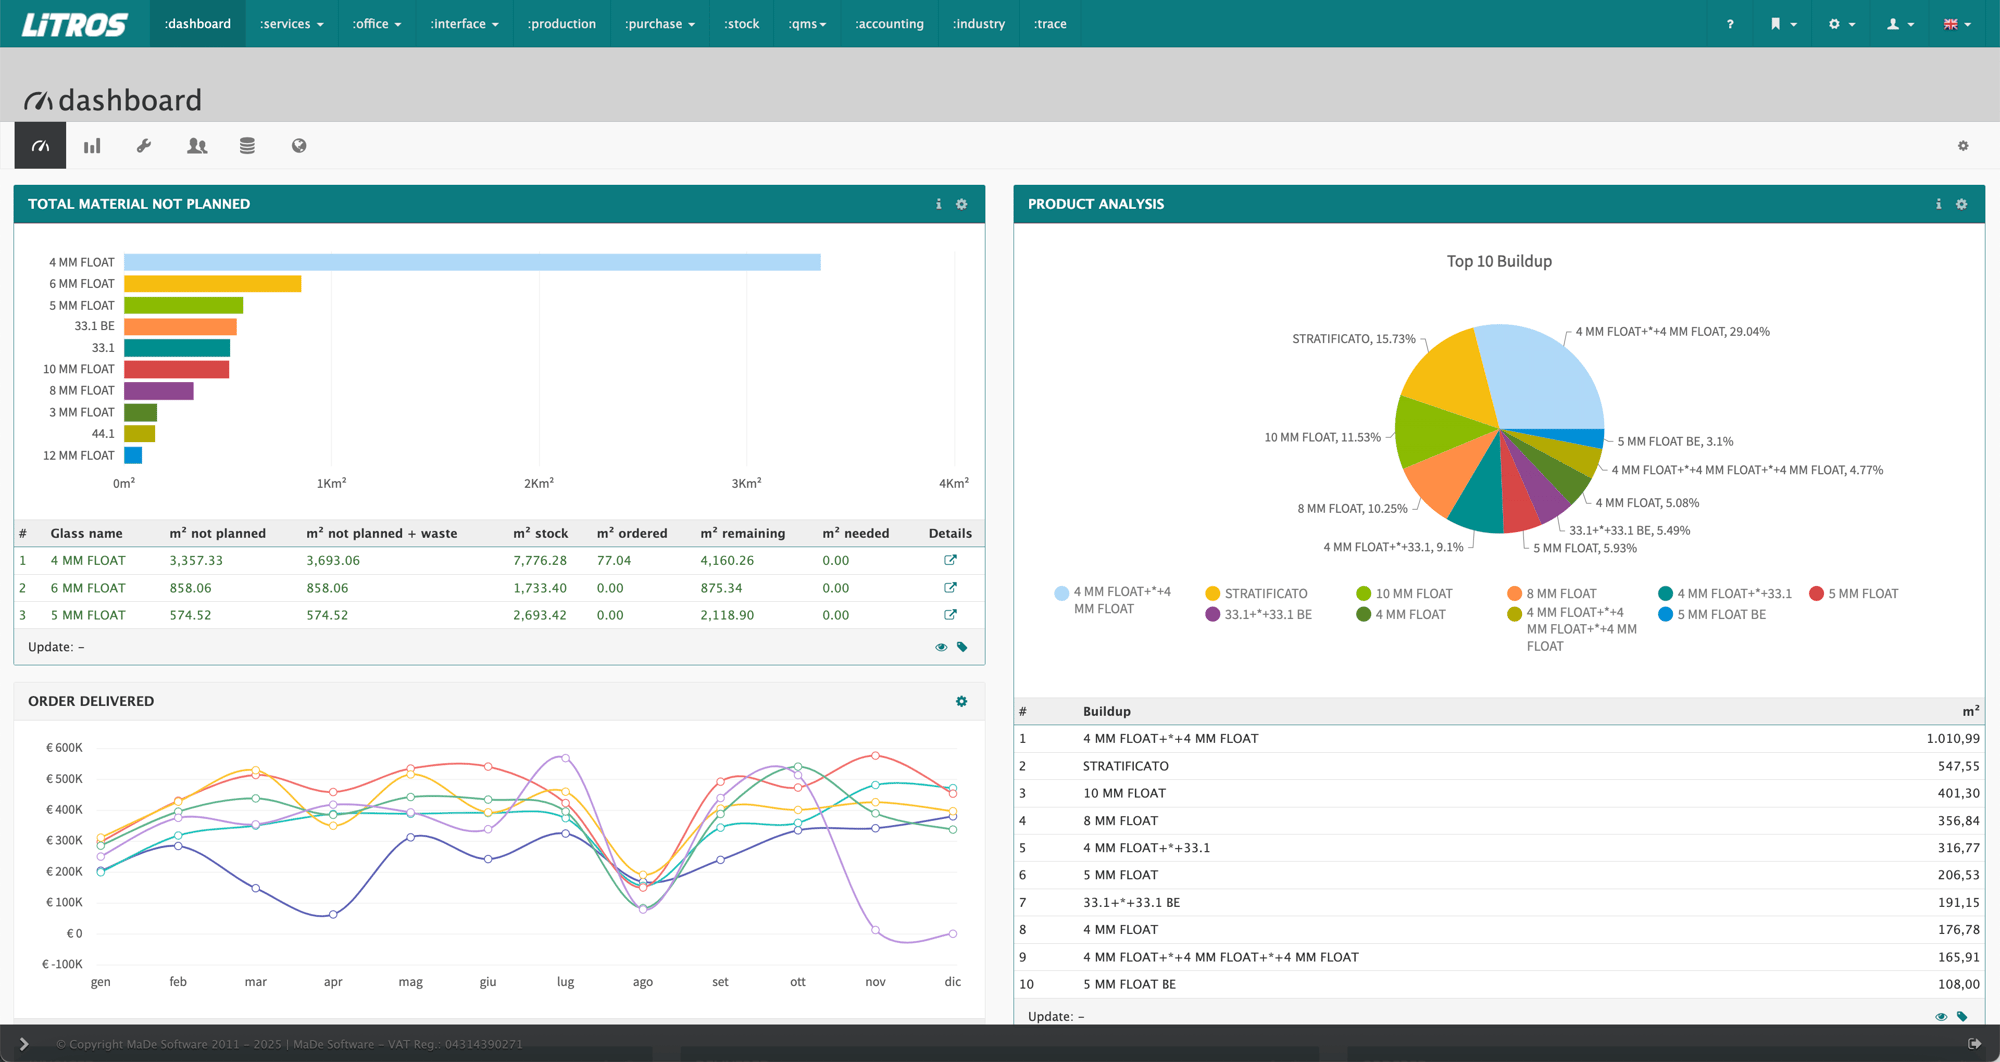
Task: Expand bottom bar chevron arrow
Action: click(24, 1044)
